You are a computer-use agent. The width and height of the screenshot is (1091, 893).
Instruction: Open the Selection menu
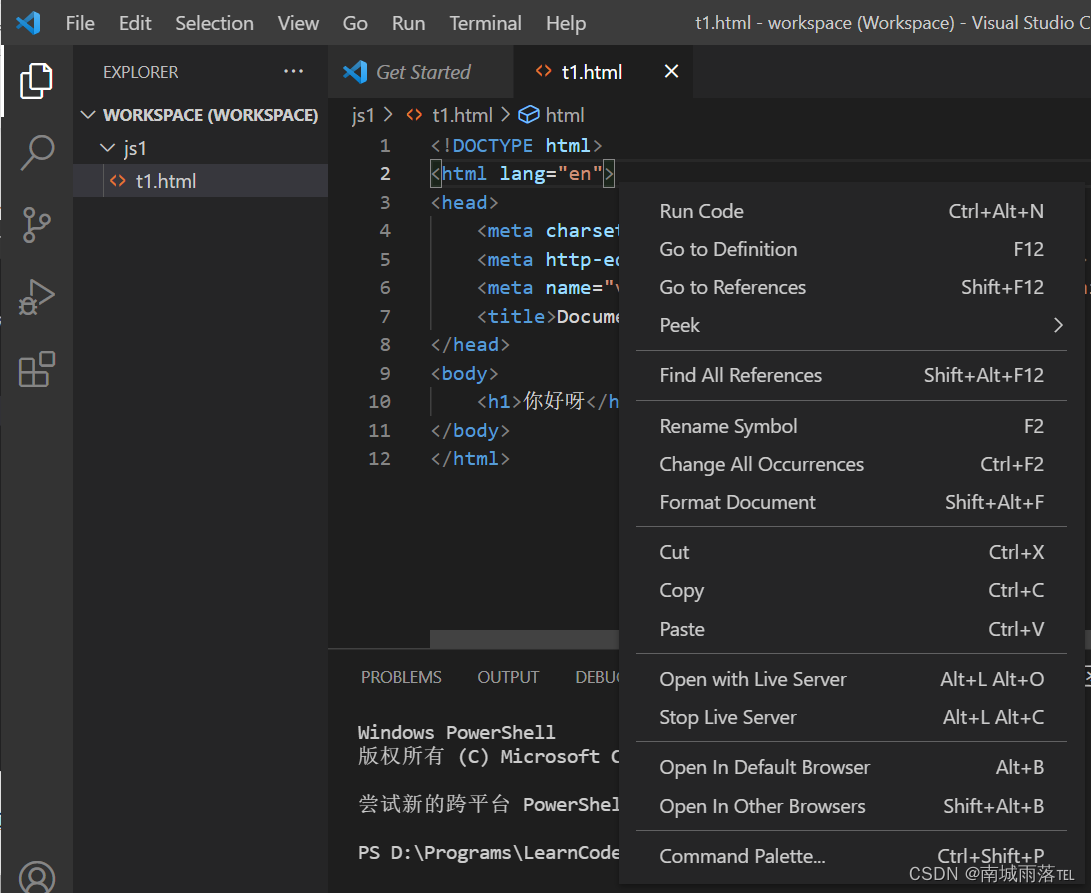coord(214,23)
